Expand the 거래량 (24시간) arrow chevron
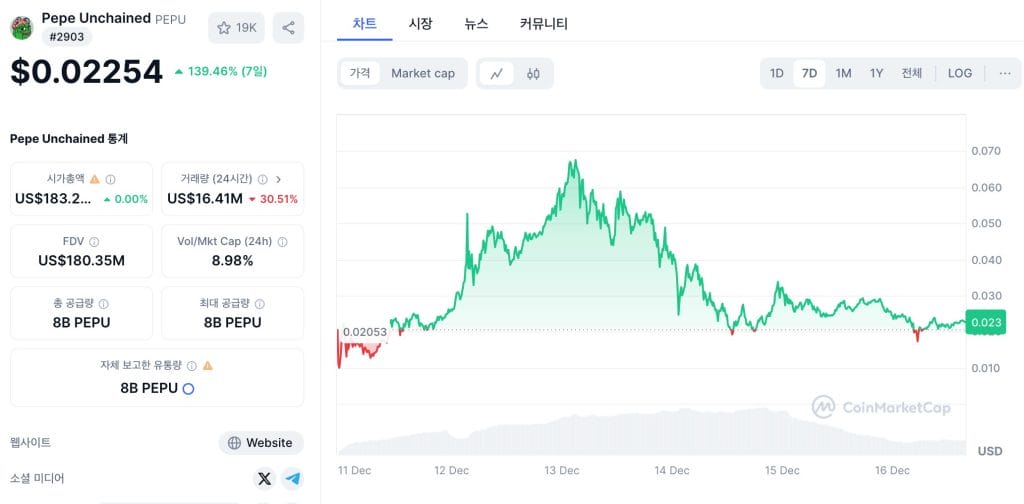 pyautogui.click(x=279, y=179)
